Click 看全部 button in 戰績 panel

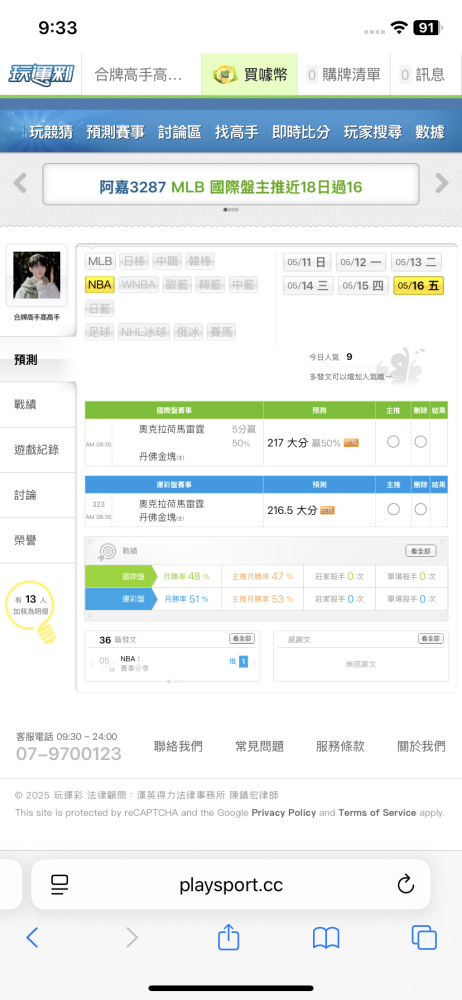tap(421, 550)
